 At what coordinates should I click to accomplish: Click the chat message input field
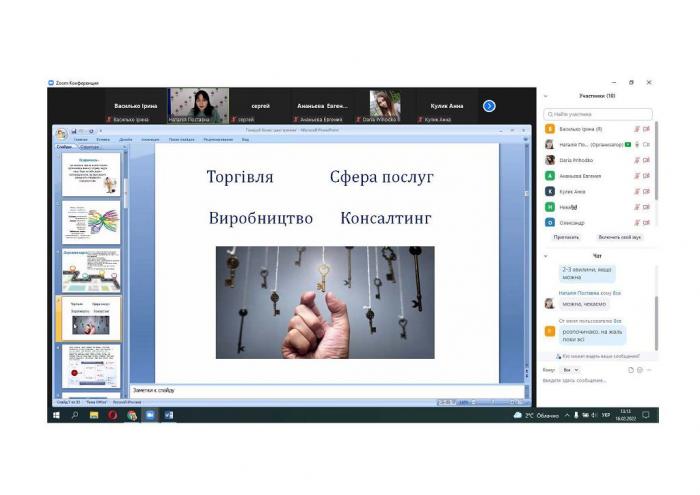[x=598, y=381]
